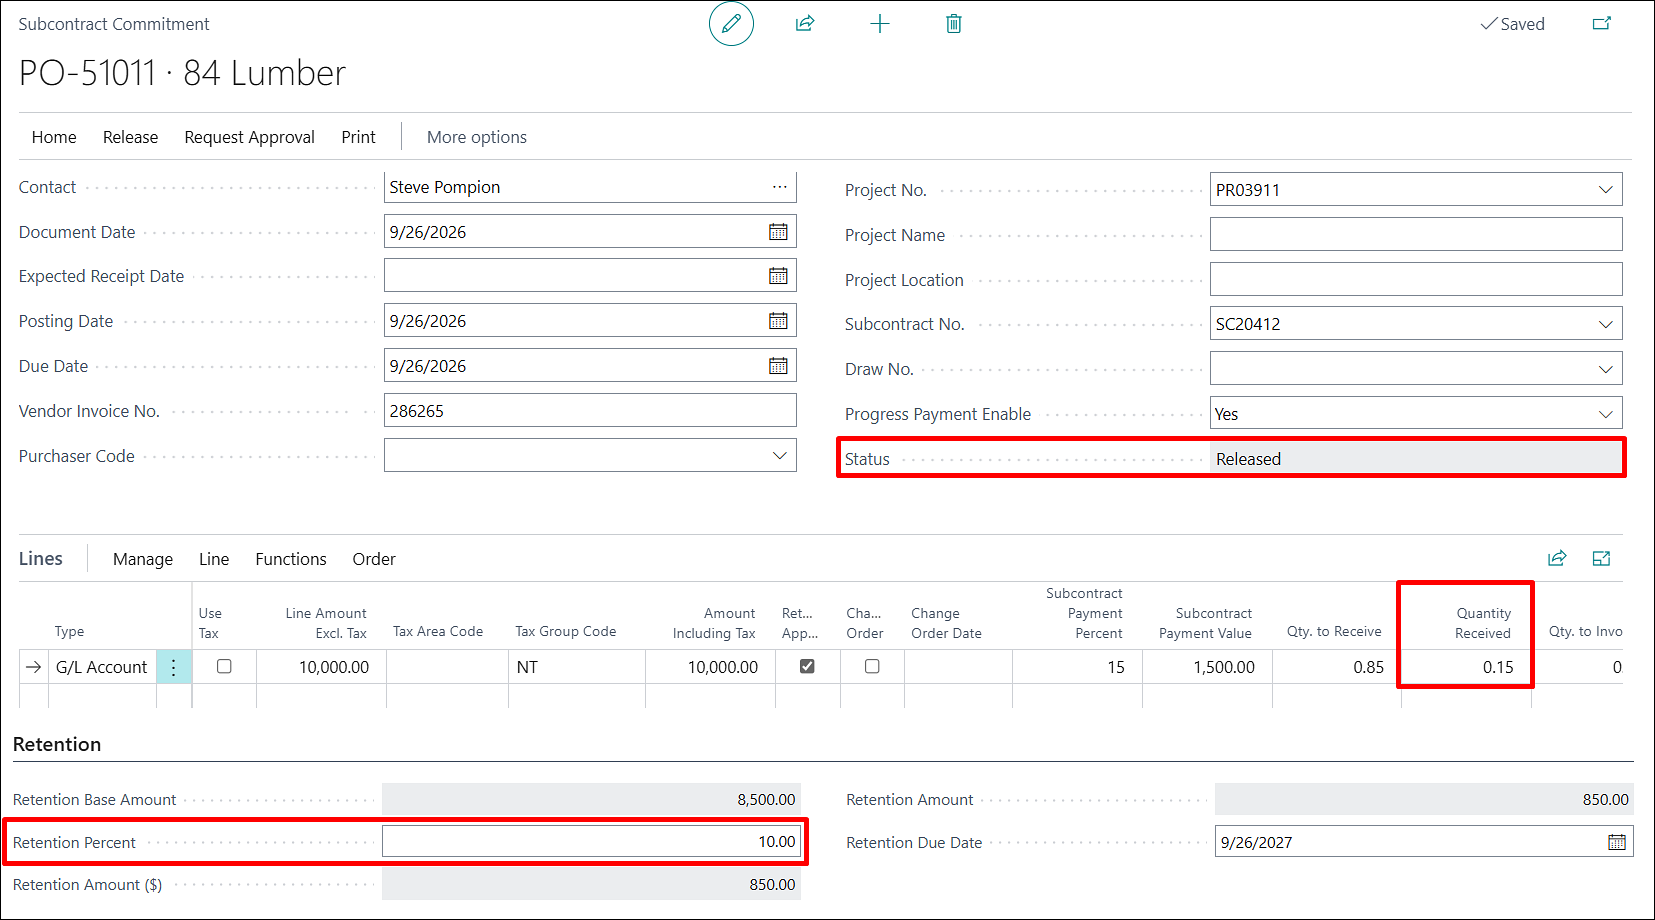1655x920 pixels.
Task: Expand Progress Payment Enable dropdown
Action: [1606, 414]
